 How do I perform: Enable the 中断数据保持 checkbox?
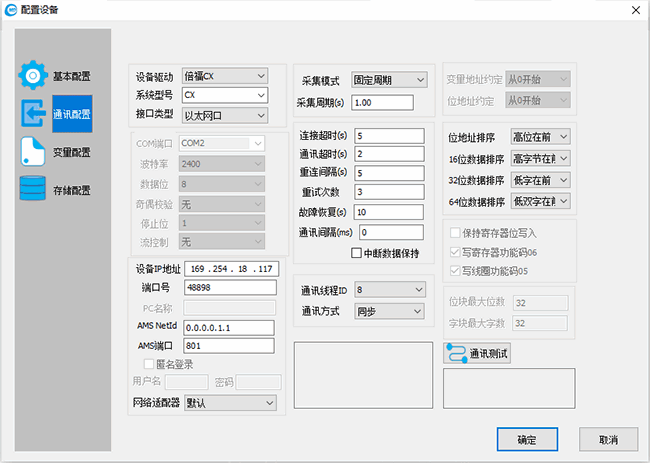pos(357,253)
